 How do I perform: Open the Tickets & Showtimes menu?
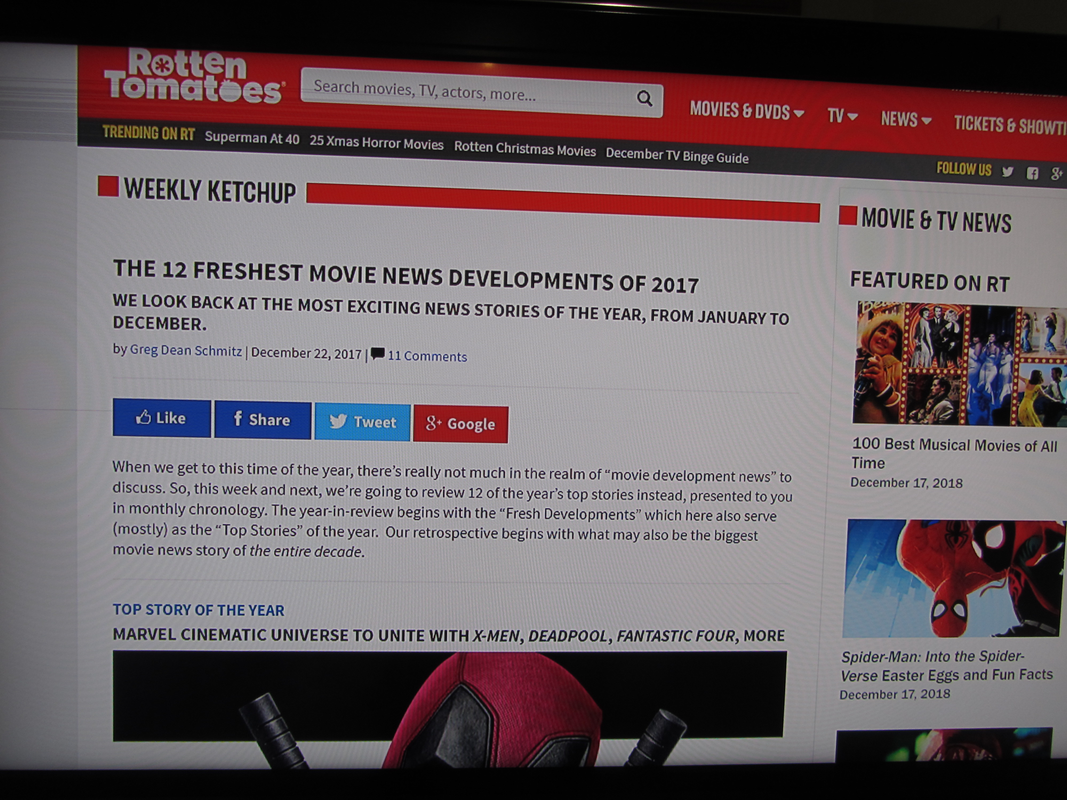pos(1010,125)
